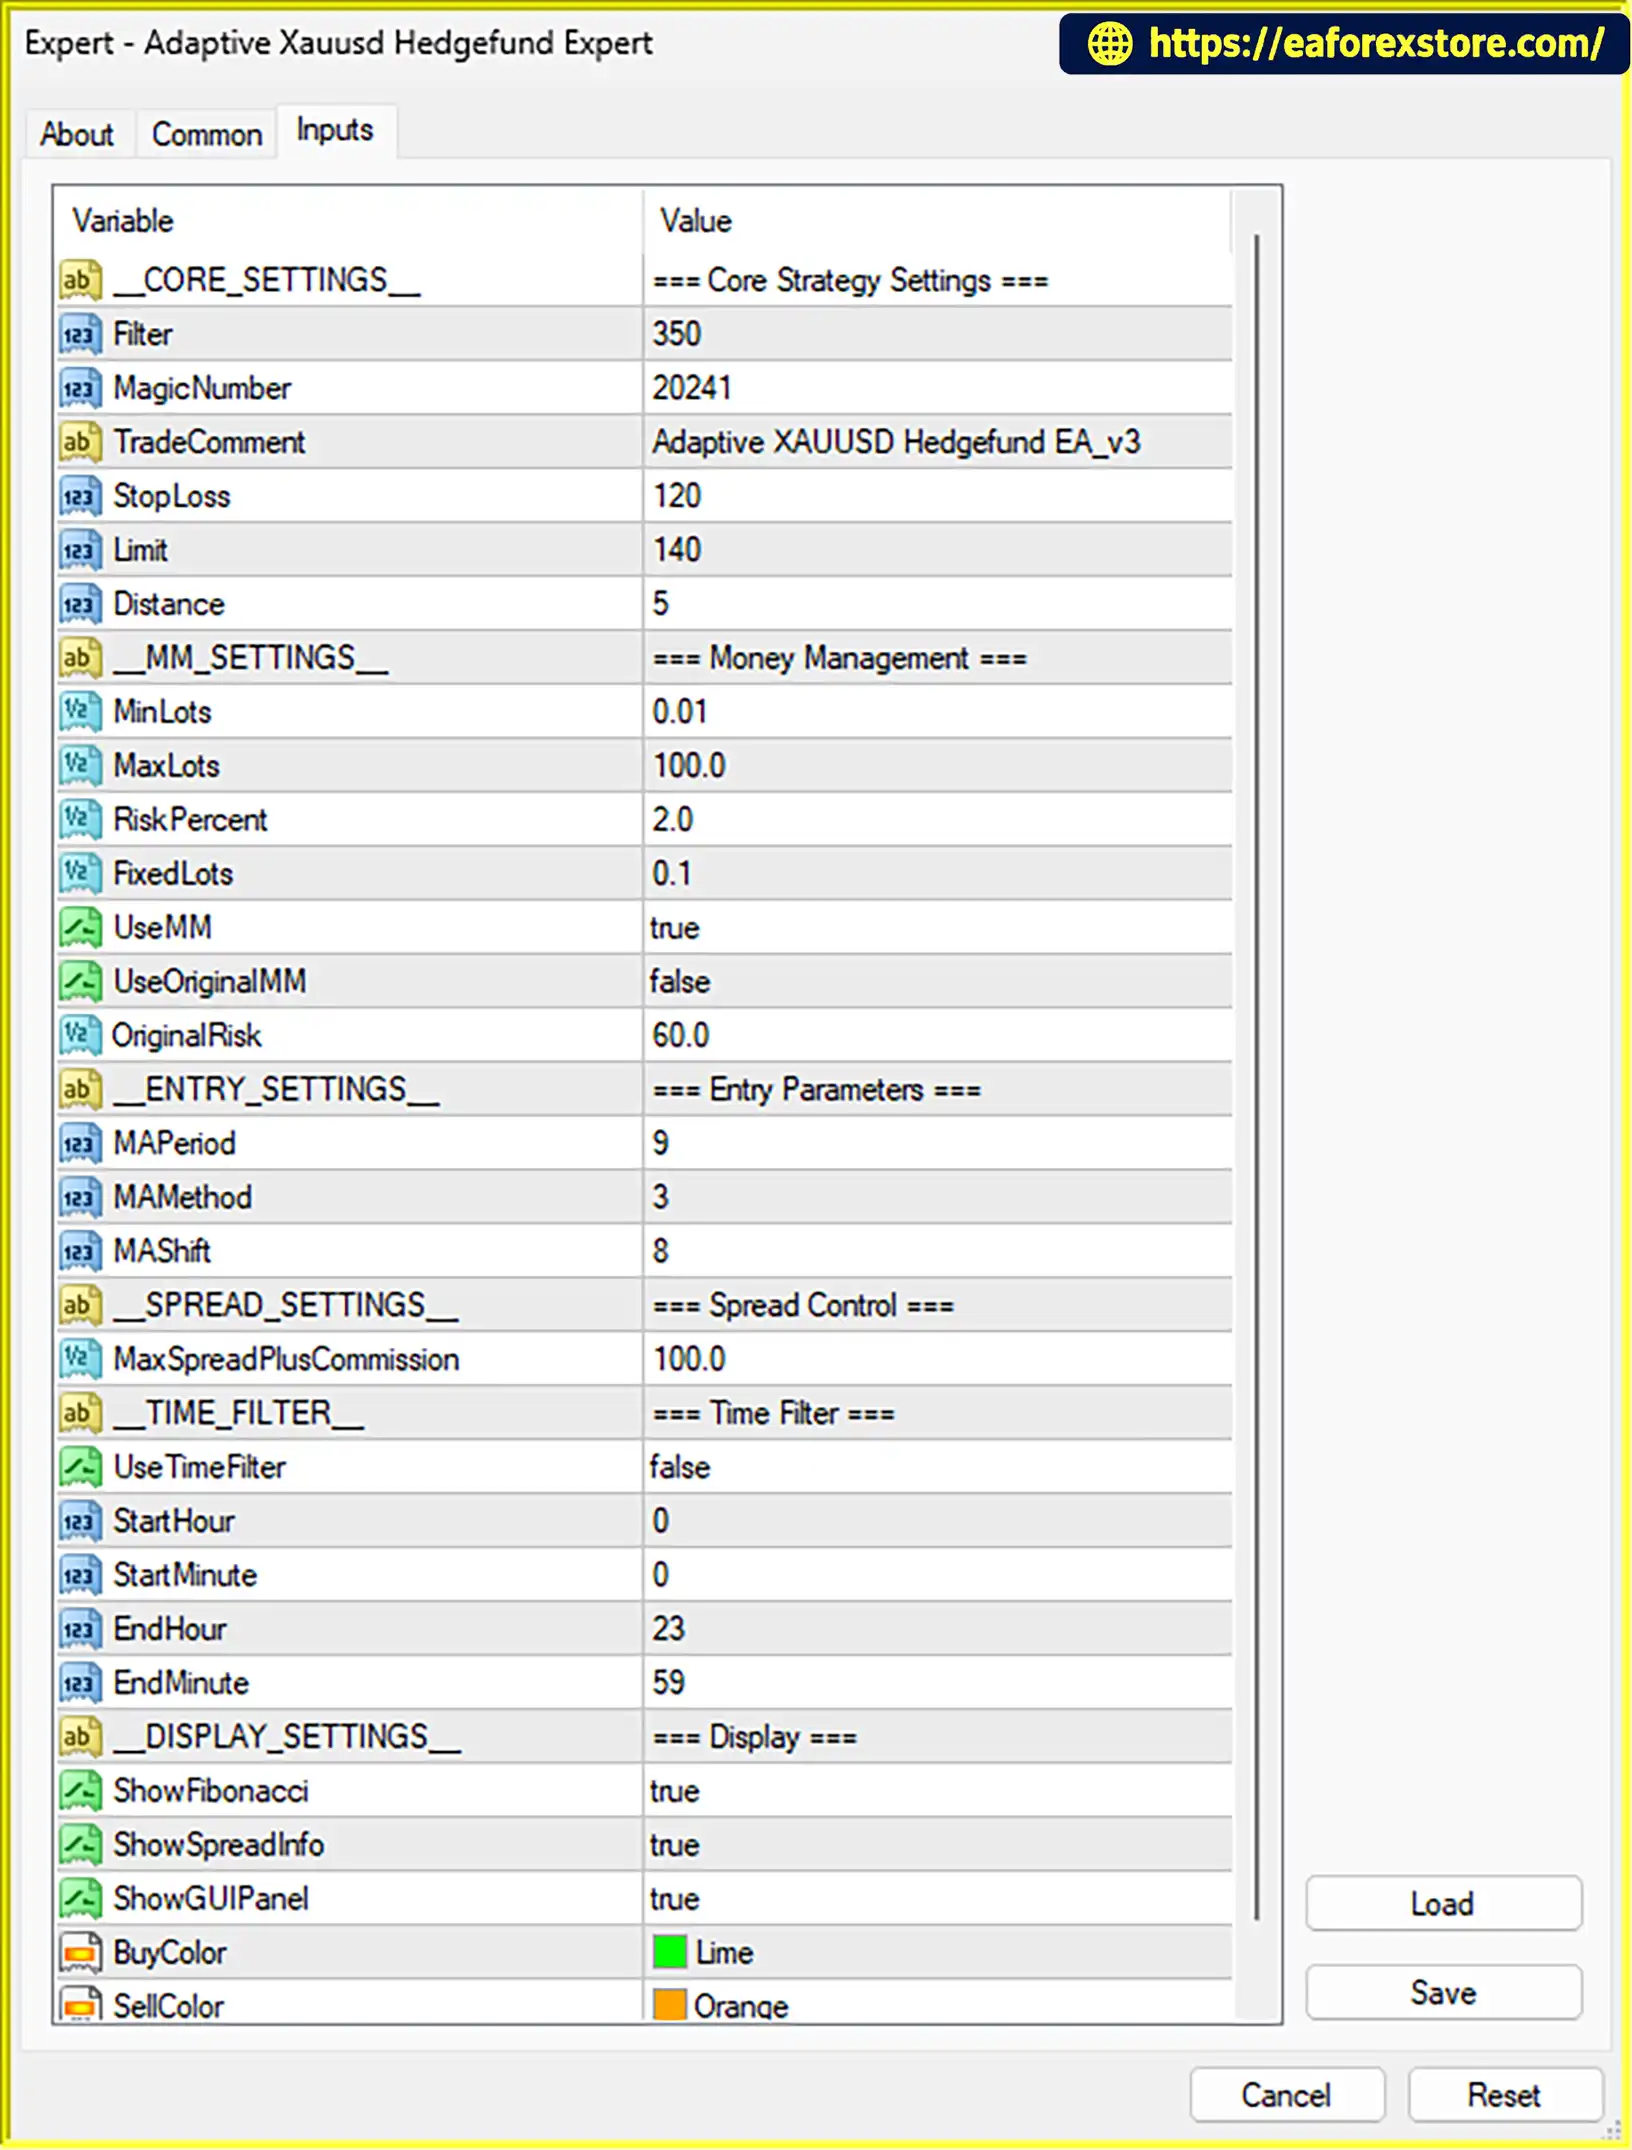Click the double-type icon beside MaxSpreadPlusCommission
This screenshot has height=2150, width=1632.
pos(80,1360)
